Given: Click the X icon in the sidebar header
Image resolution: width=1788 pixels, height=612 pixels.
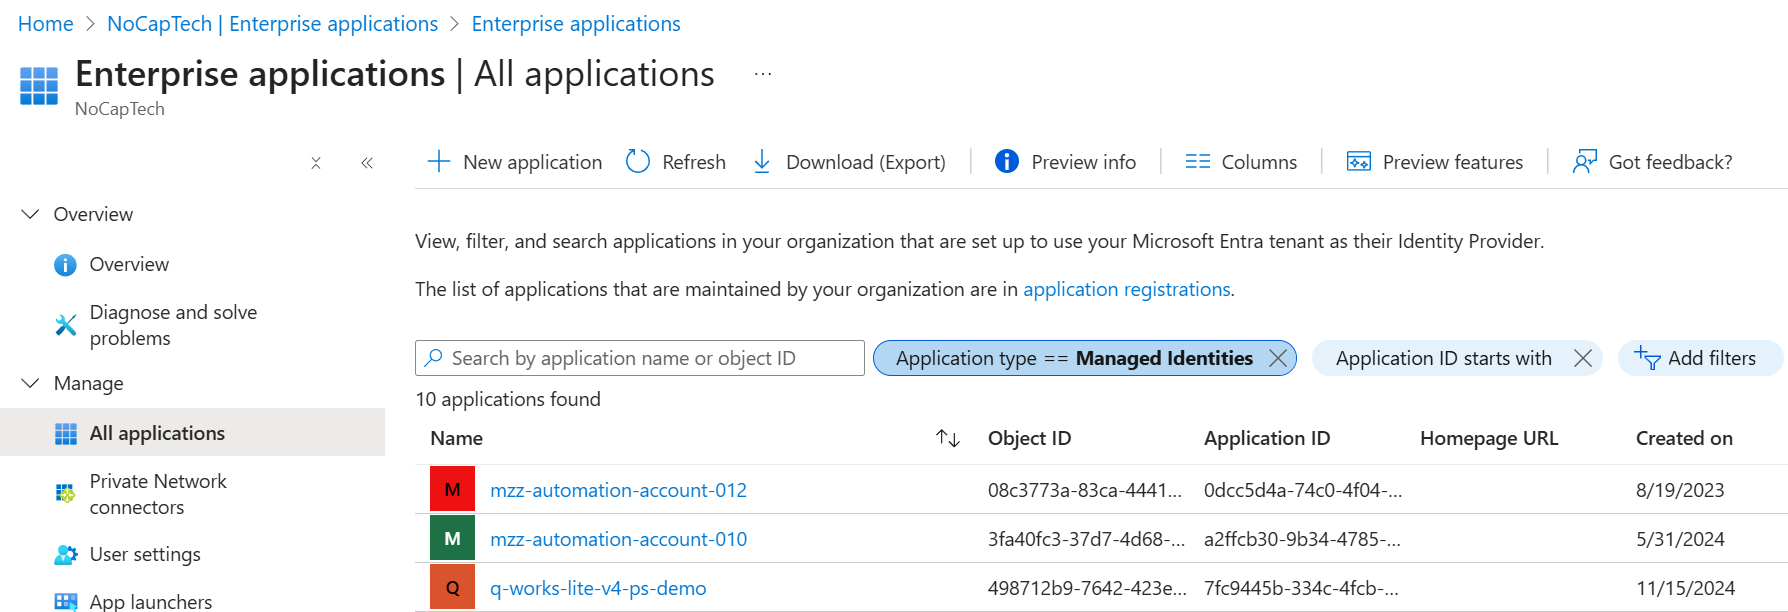Looking at the screenshot, I should click(316, 163).
